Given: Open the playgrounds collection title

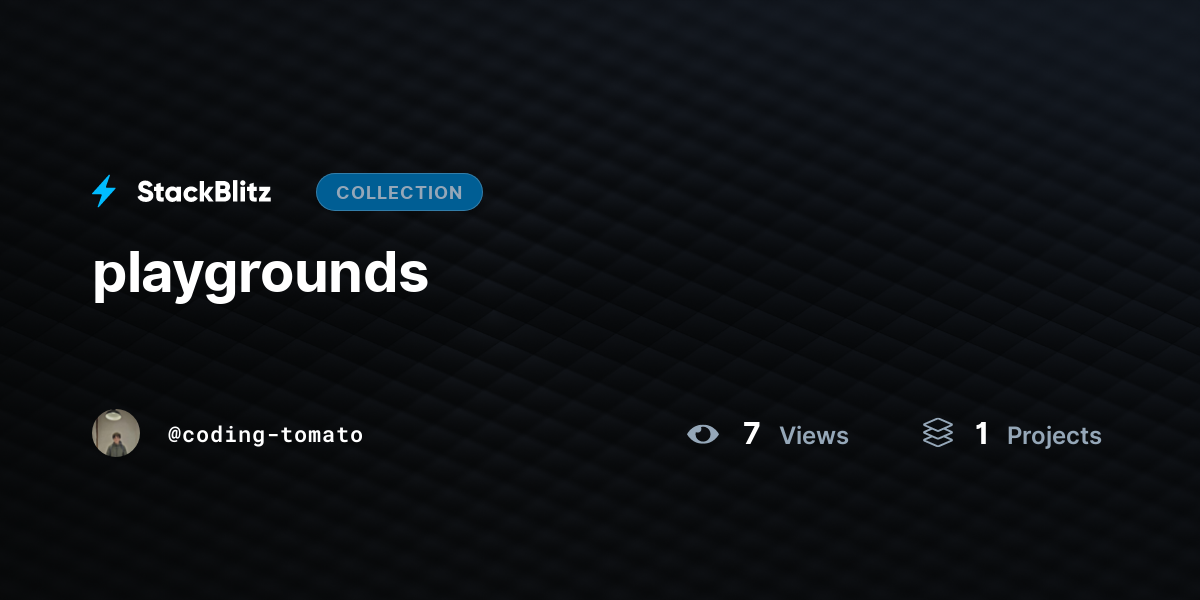Looking at the screenshot, I should pyautogui.click(x=260, y=275).
